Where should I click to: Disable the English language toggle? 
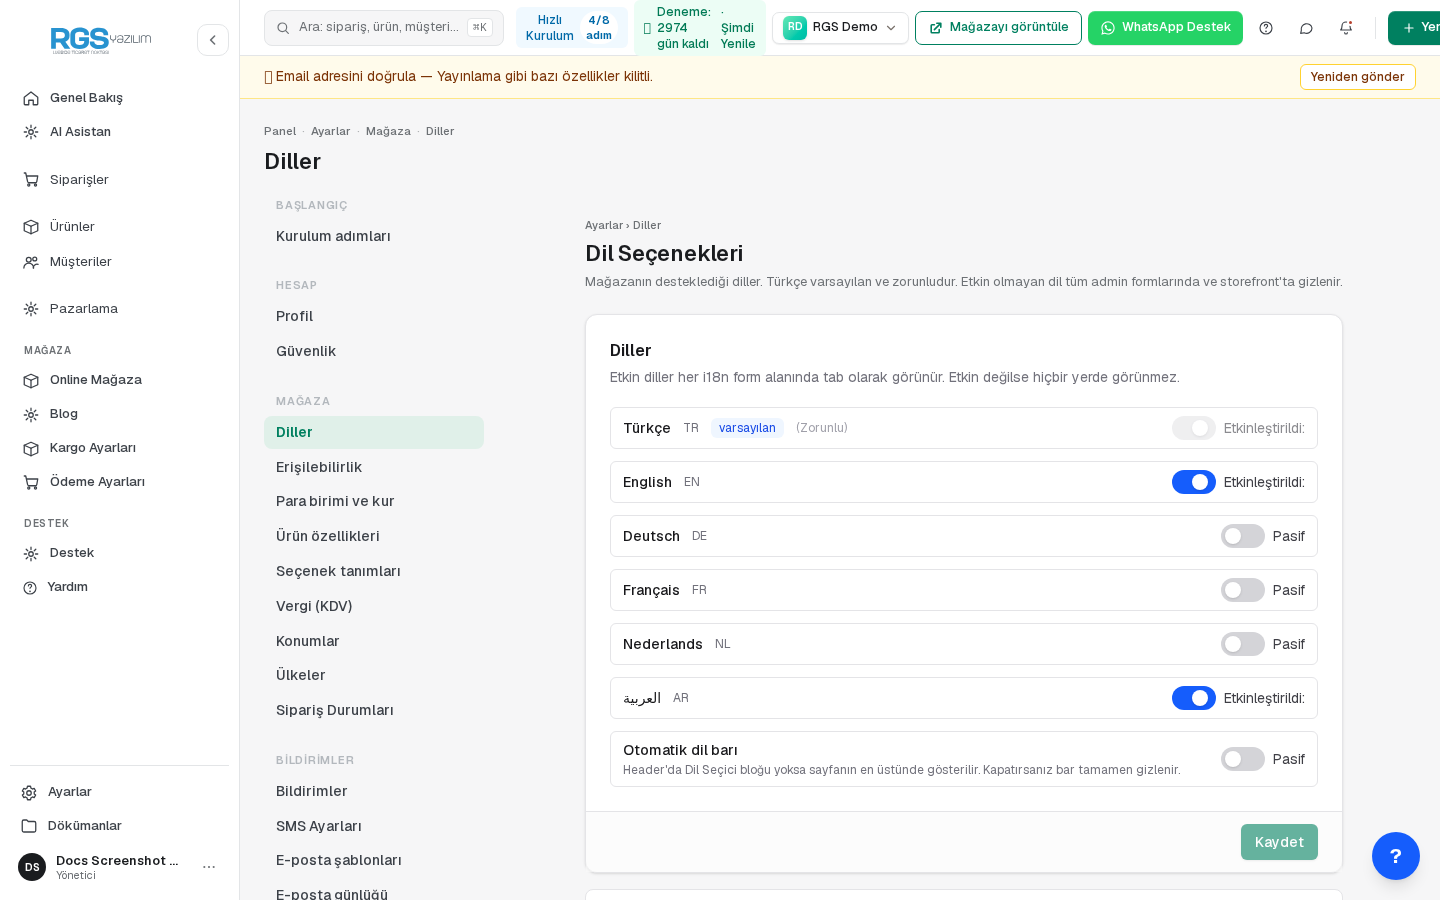[x=1194, y=482]
